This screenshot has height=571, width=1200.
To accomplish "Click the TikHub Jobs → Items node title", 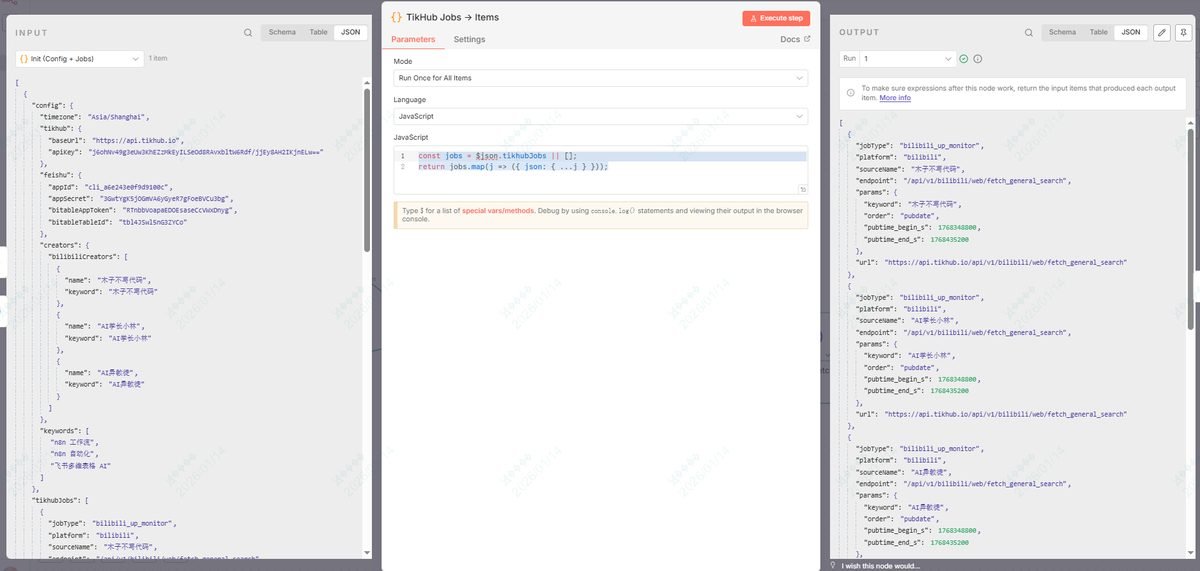I will 453,18.
